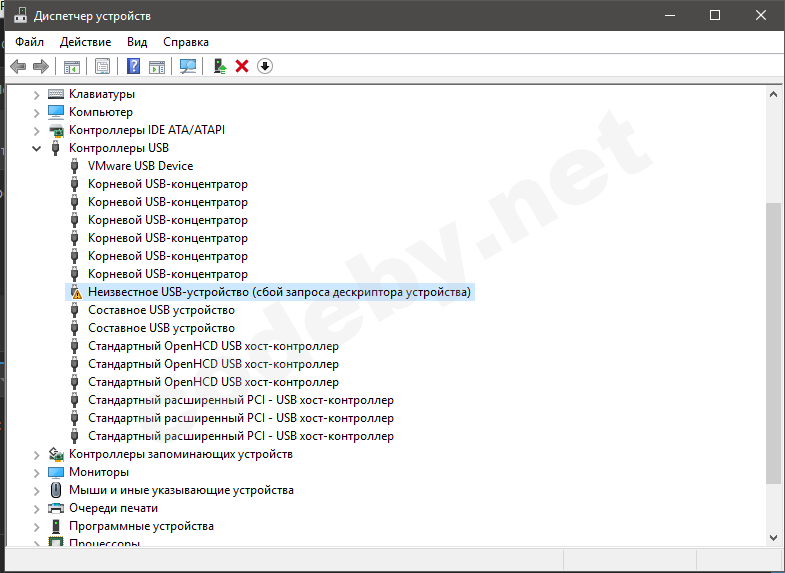Viewport: 785px width, 573px height.
Task: Select the keyboard icon beside Клавиатуры
Action: point(56,94)
